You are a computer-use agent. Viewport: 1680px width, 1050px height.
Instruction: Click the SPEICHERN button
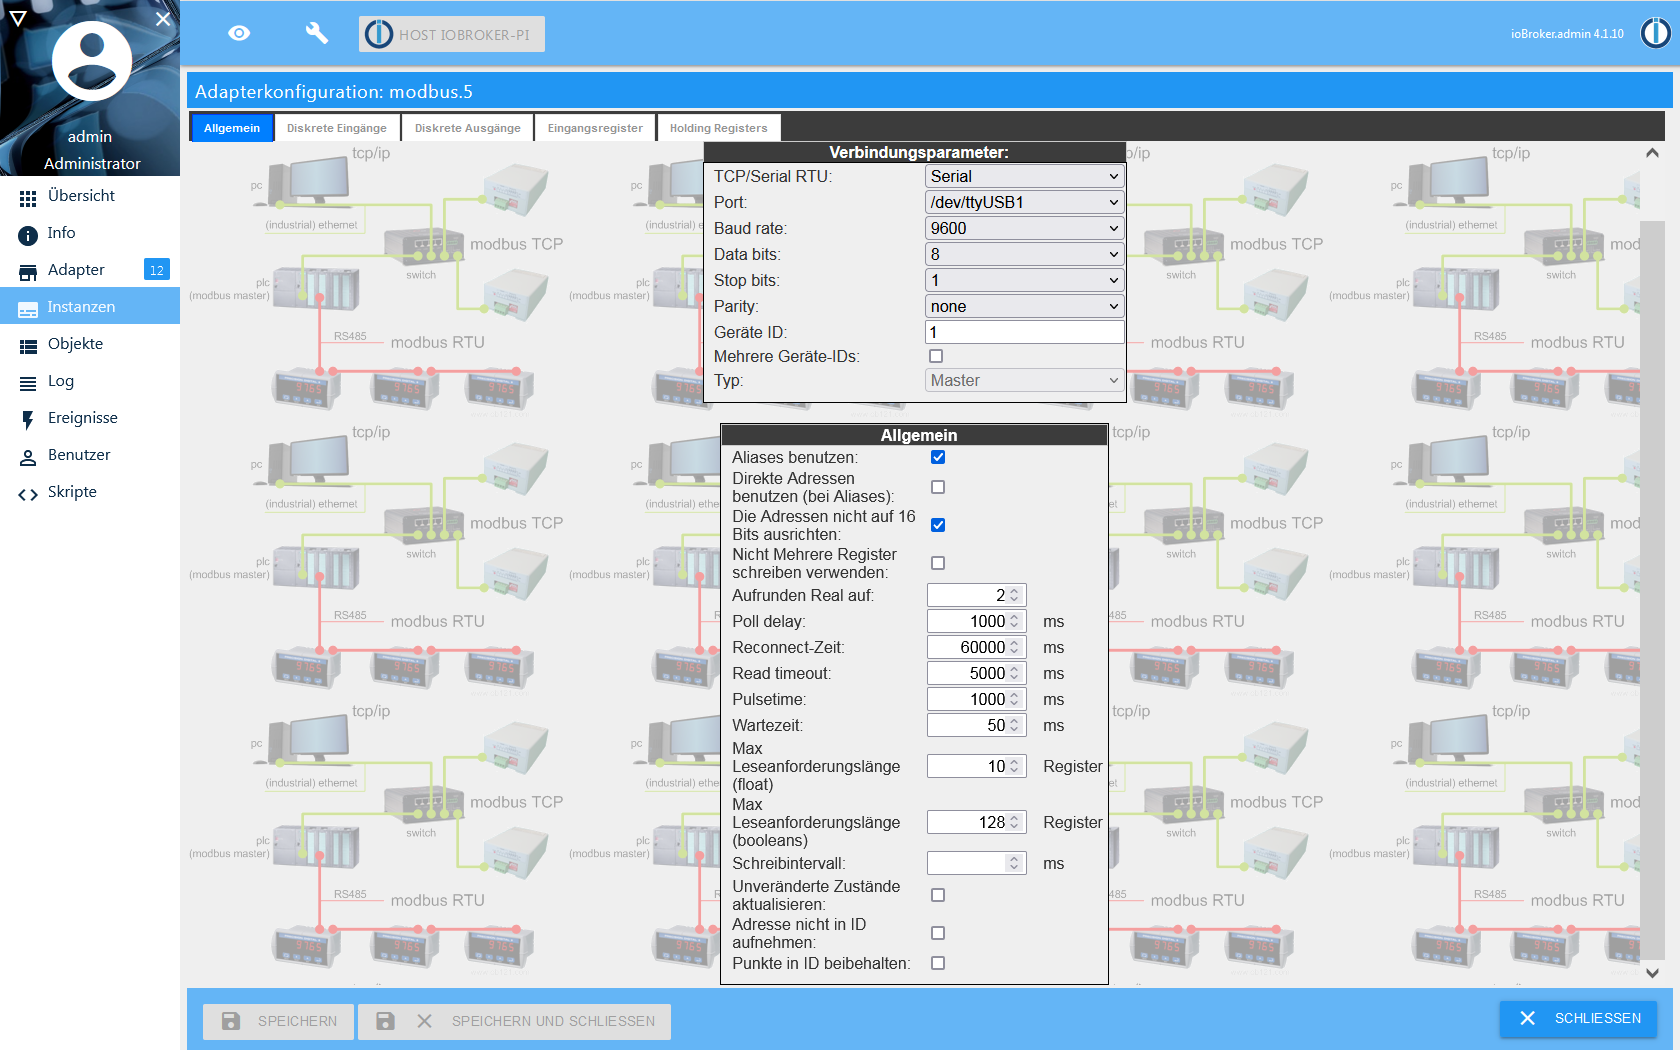(279, 1021)
